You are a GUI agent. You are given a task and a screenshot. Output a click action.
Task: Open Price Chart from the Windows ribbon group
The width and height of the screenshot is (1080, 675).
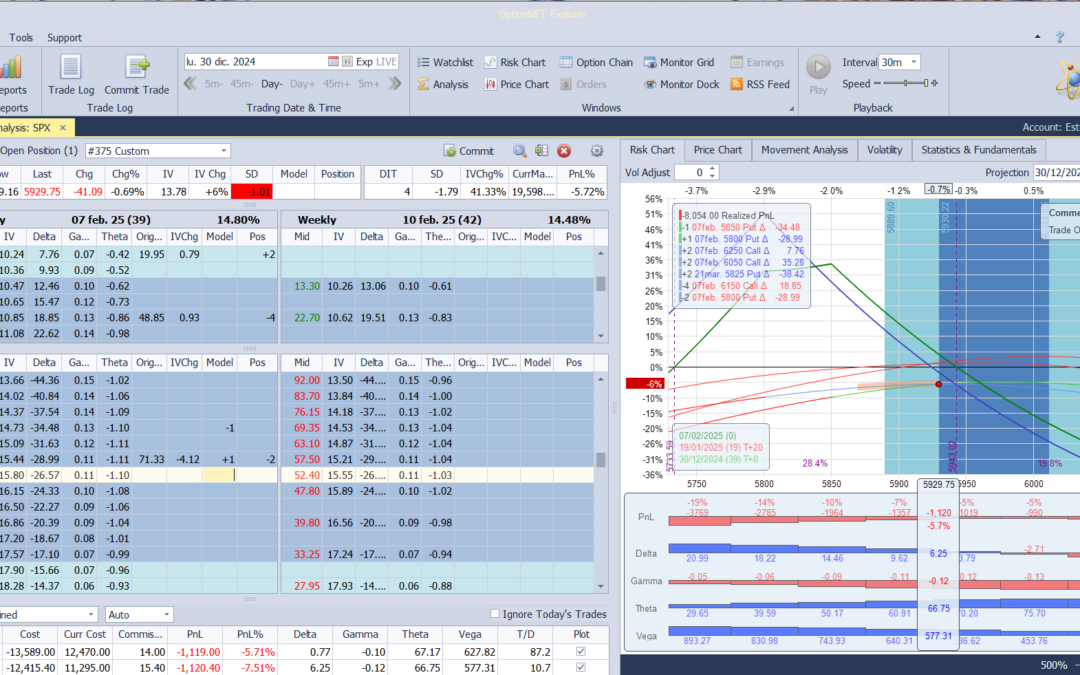tap(517, 84)
